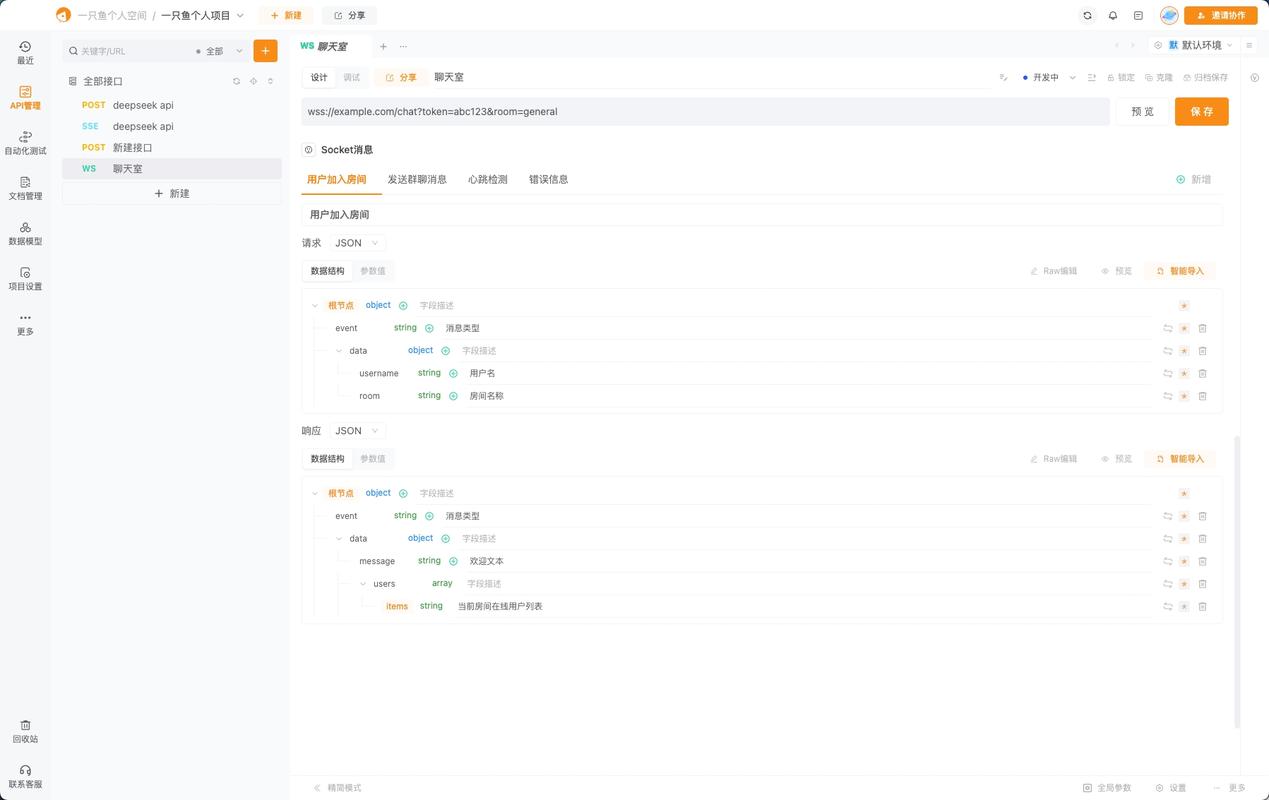This screenshot has height=800, width=1269.
Task: Open 数据模型 in the sidebar
Action: tap(25, 233)
